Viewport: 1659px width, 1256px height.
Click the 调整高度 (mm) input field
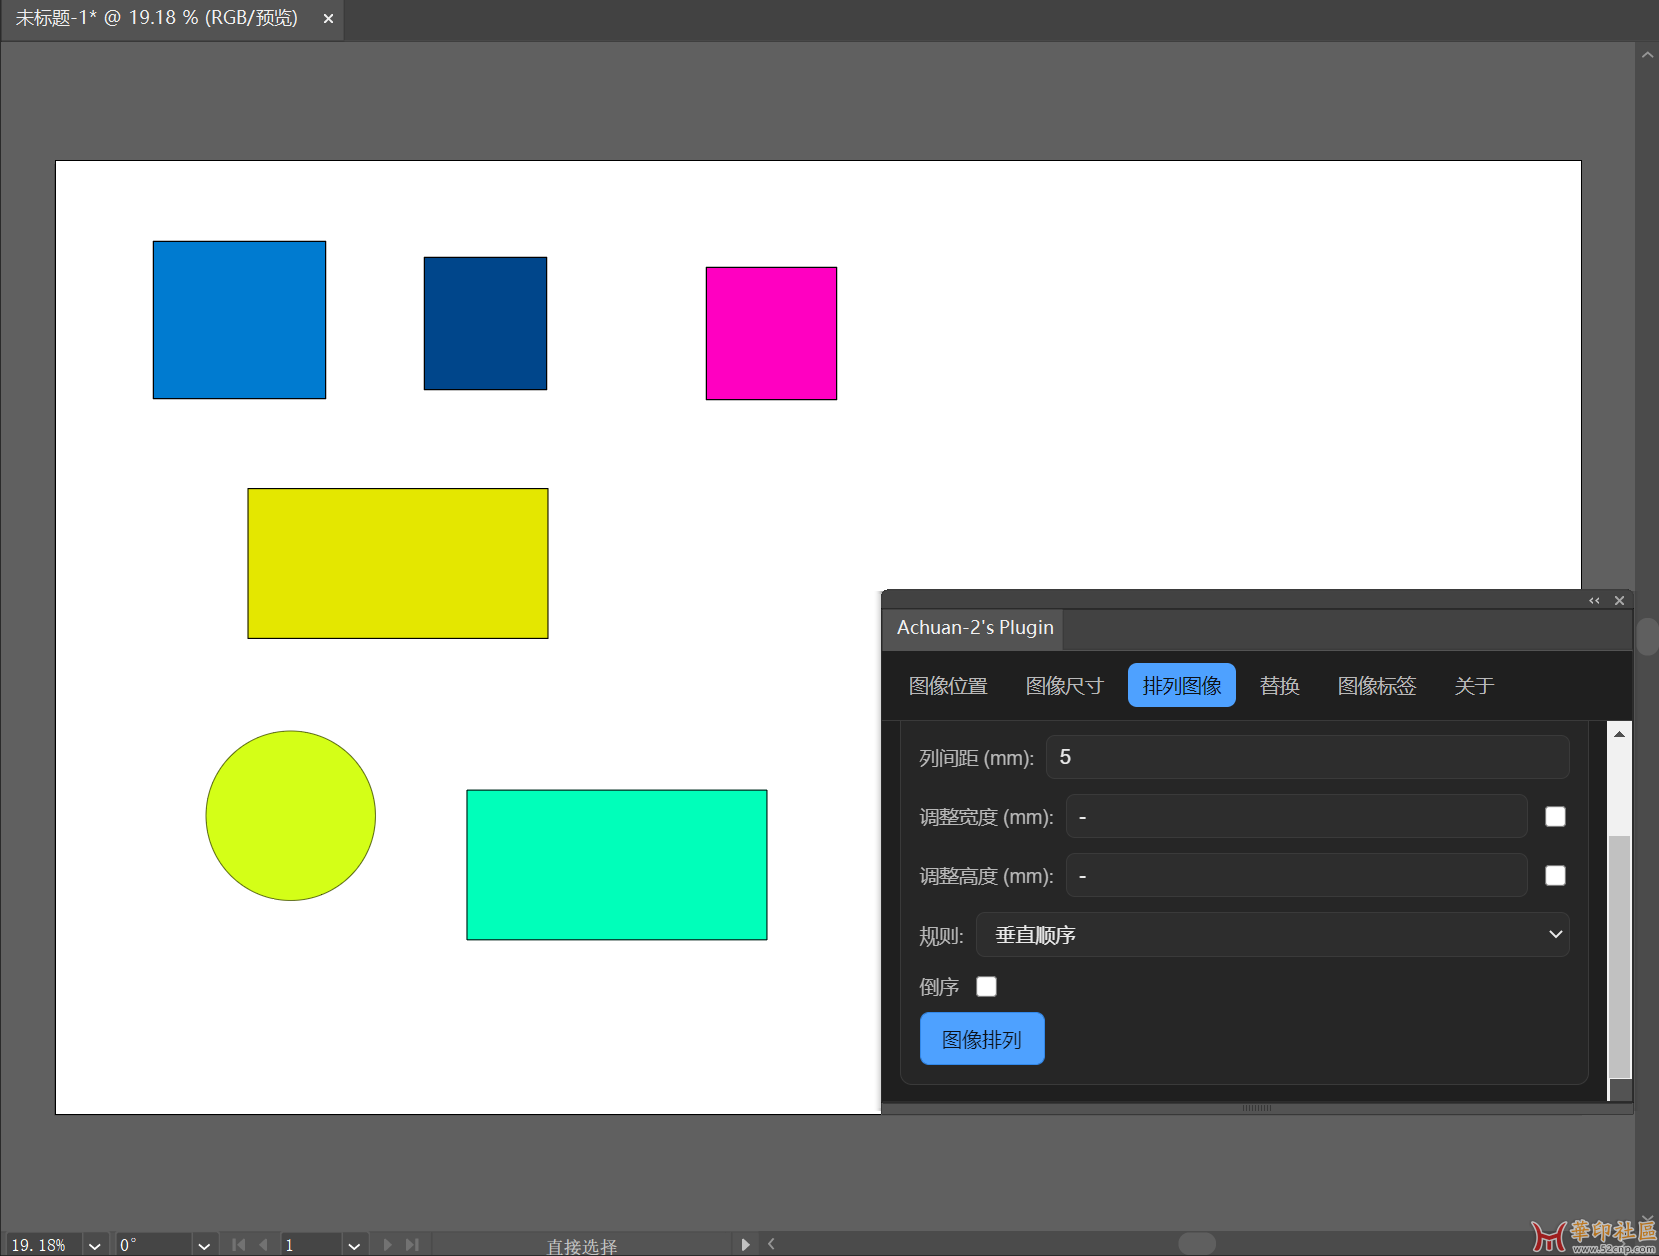click(1296, 875)
